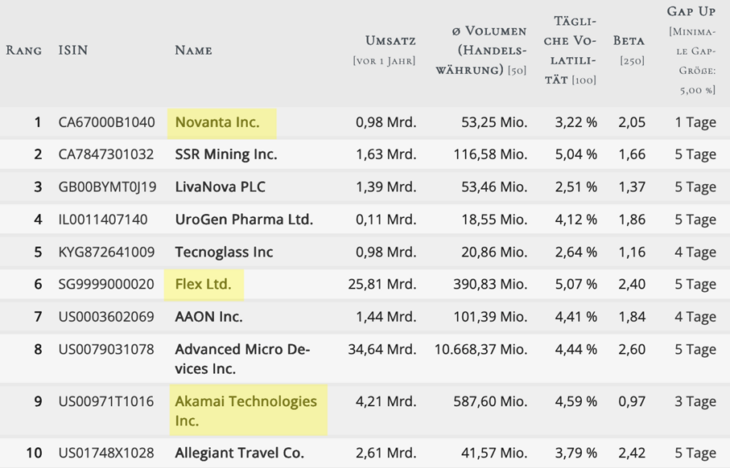Open the Novanta Inc. stock link
This screenshot has height=468, width=730.
[217, 122]
